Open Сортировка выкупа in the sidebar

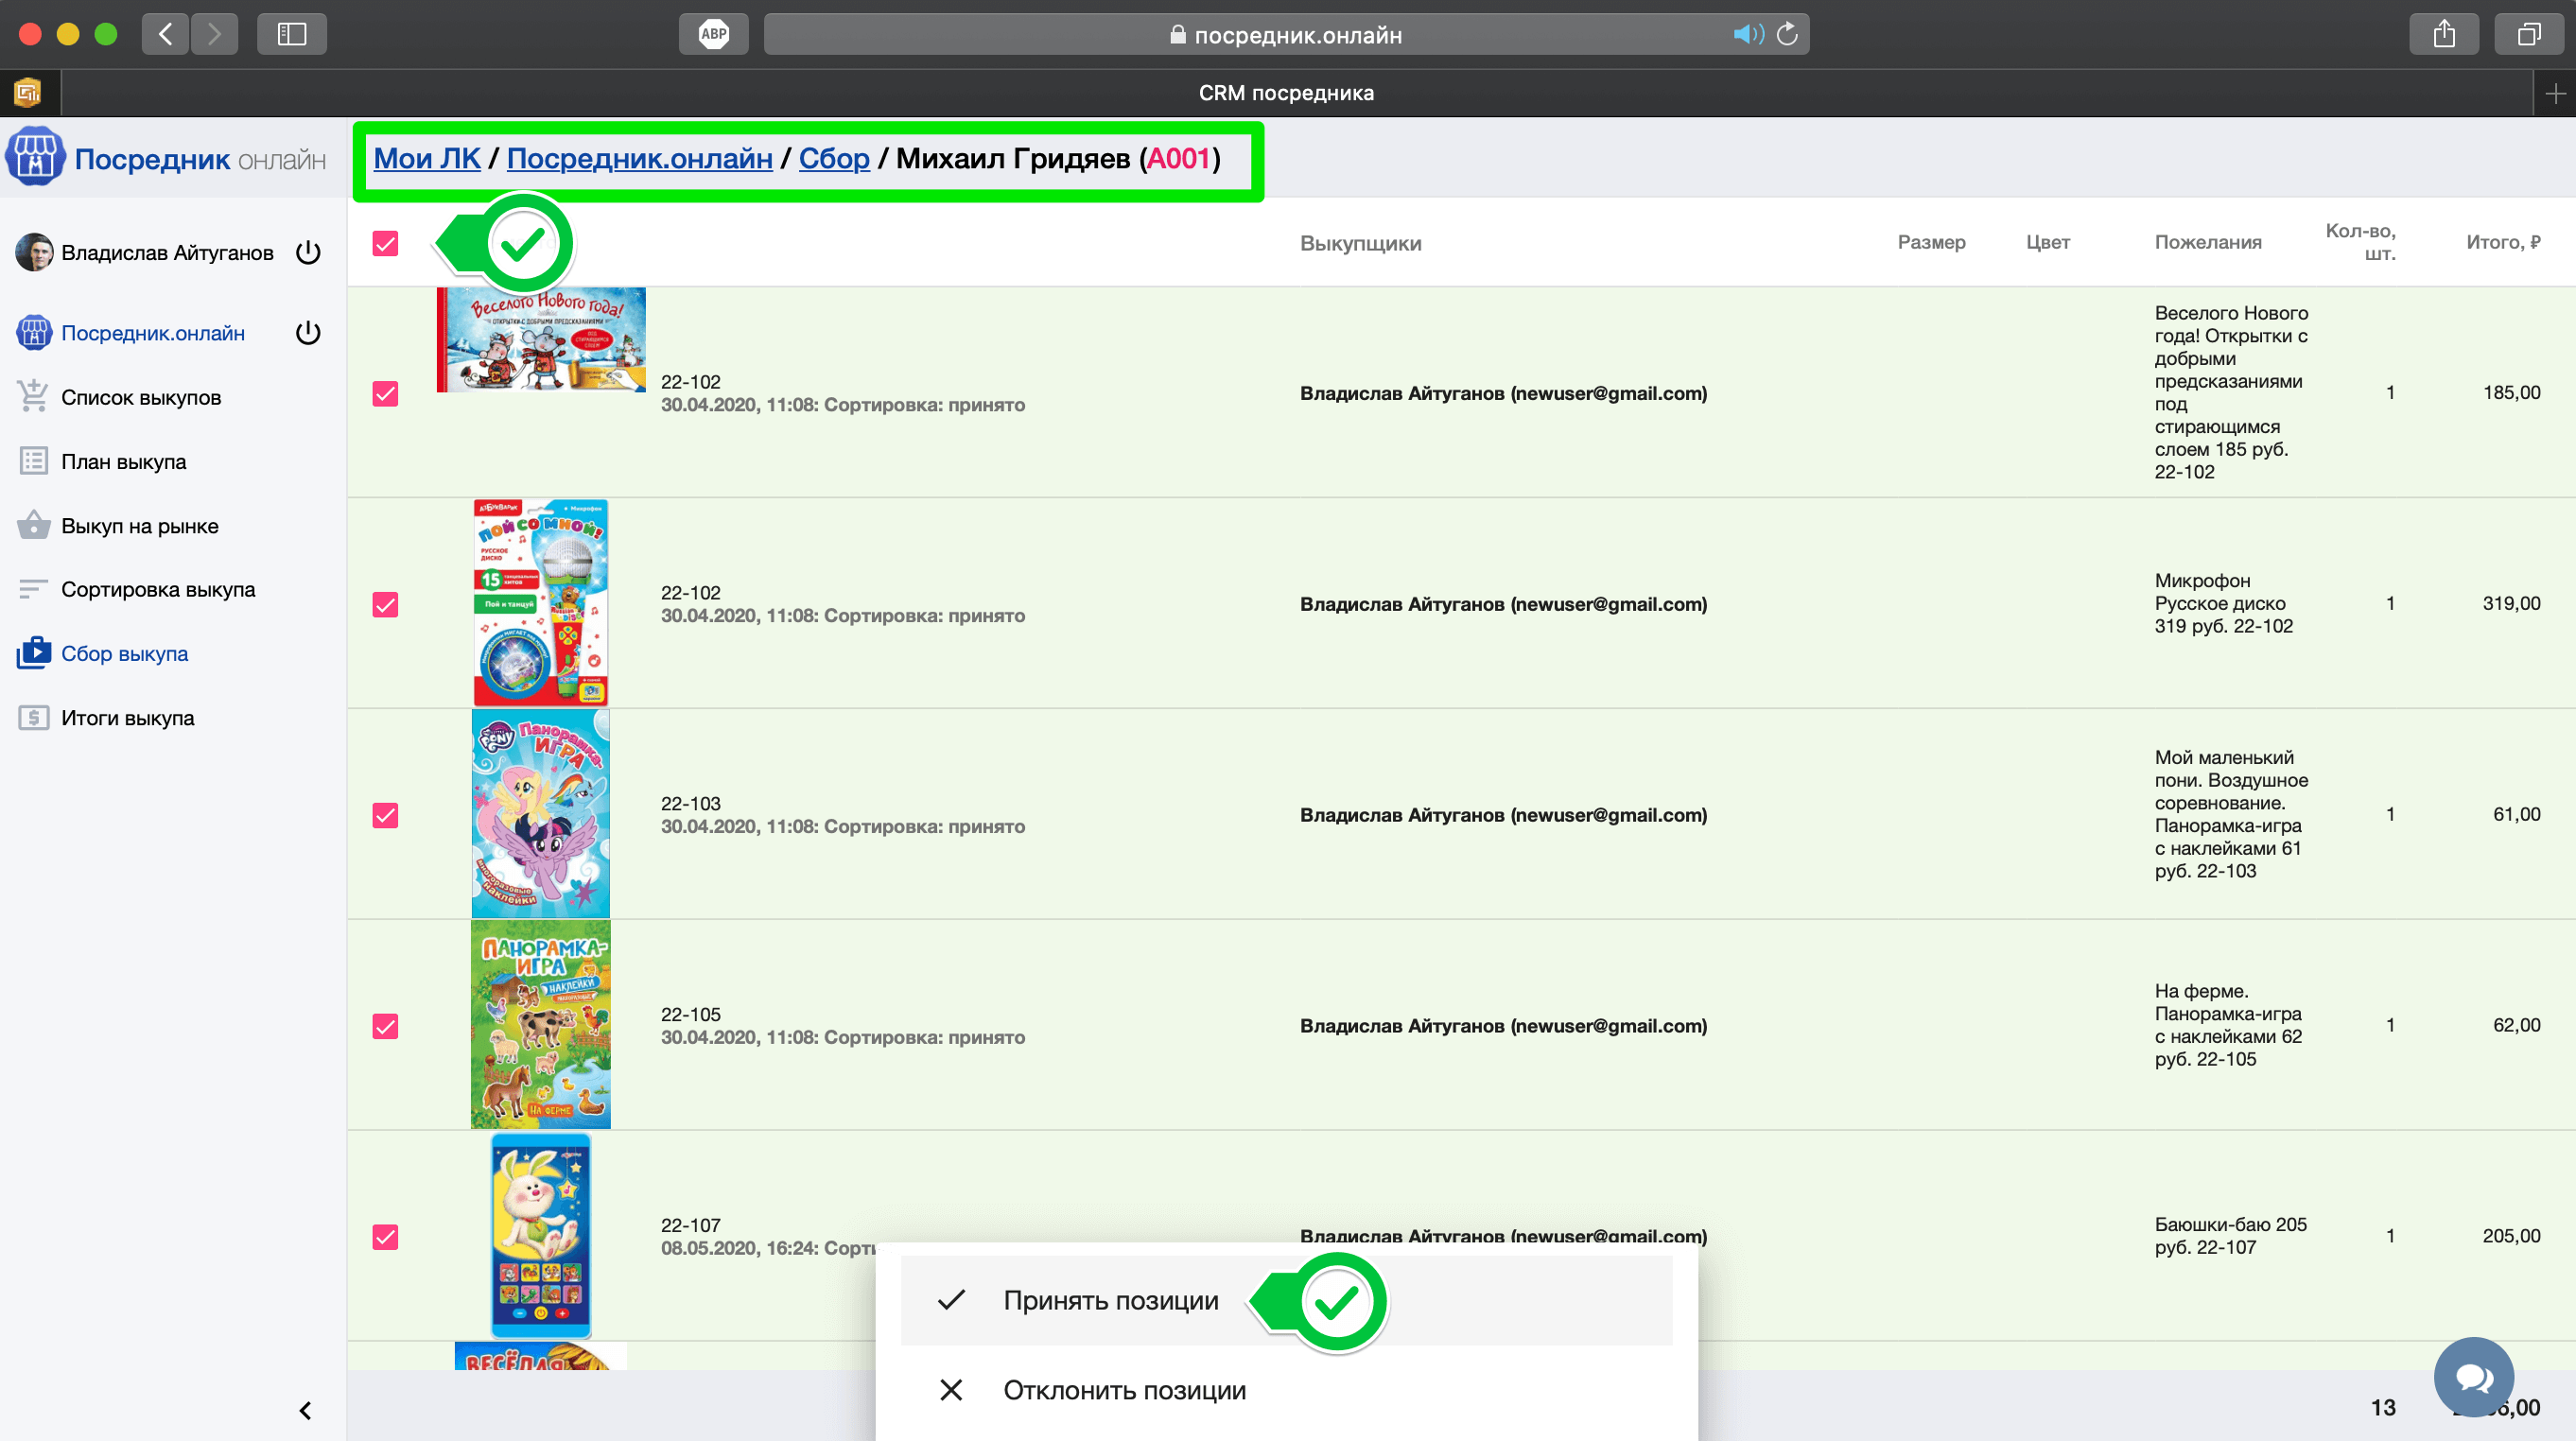click(157, 589)
